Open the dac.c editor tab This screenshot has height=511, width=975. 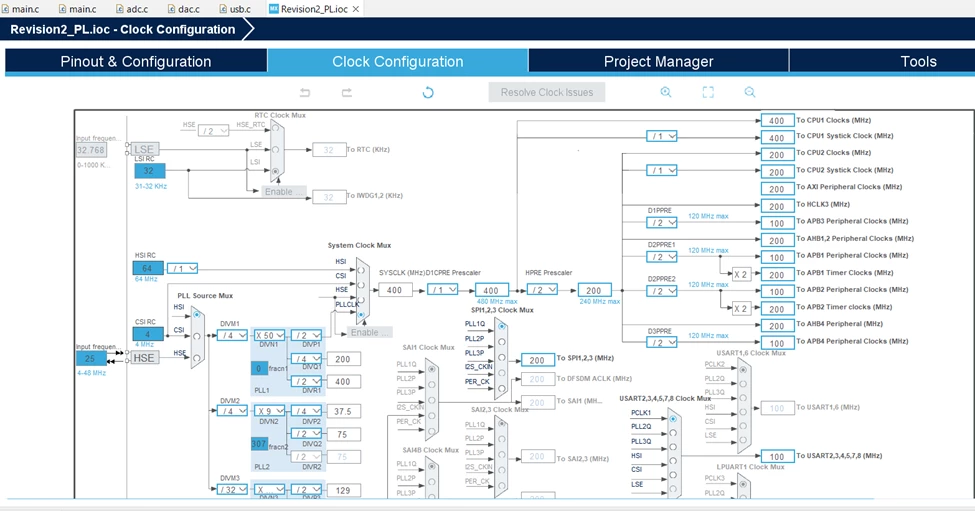tap(183, 9)
